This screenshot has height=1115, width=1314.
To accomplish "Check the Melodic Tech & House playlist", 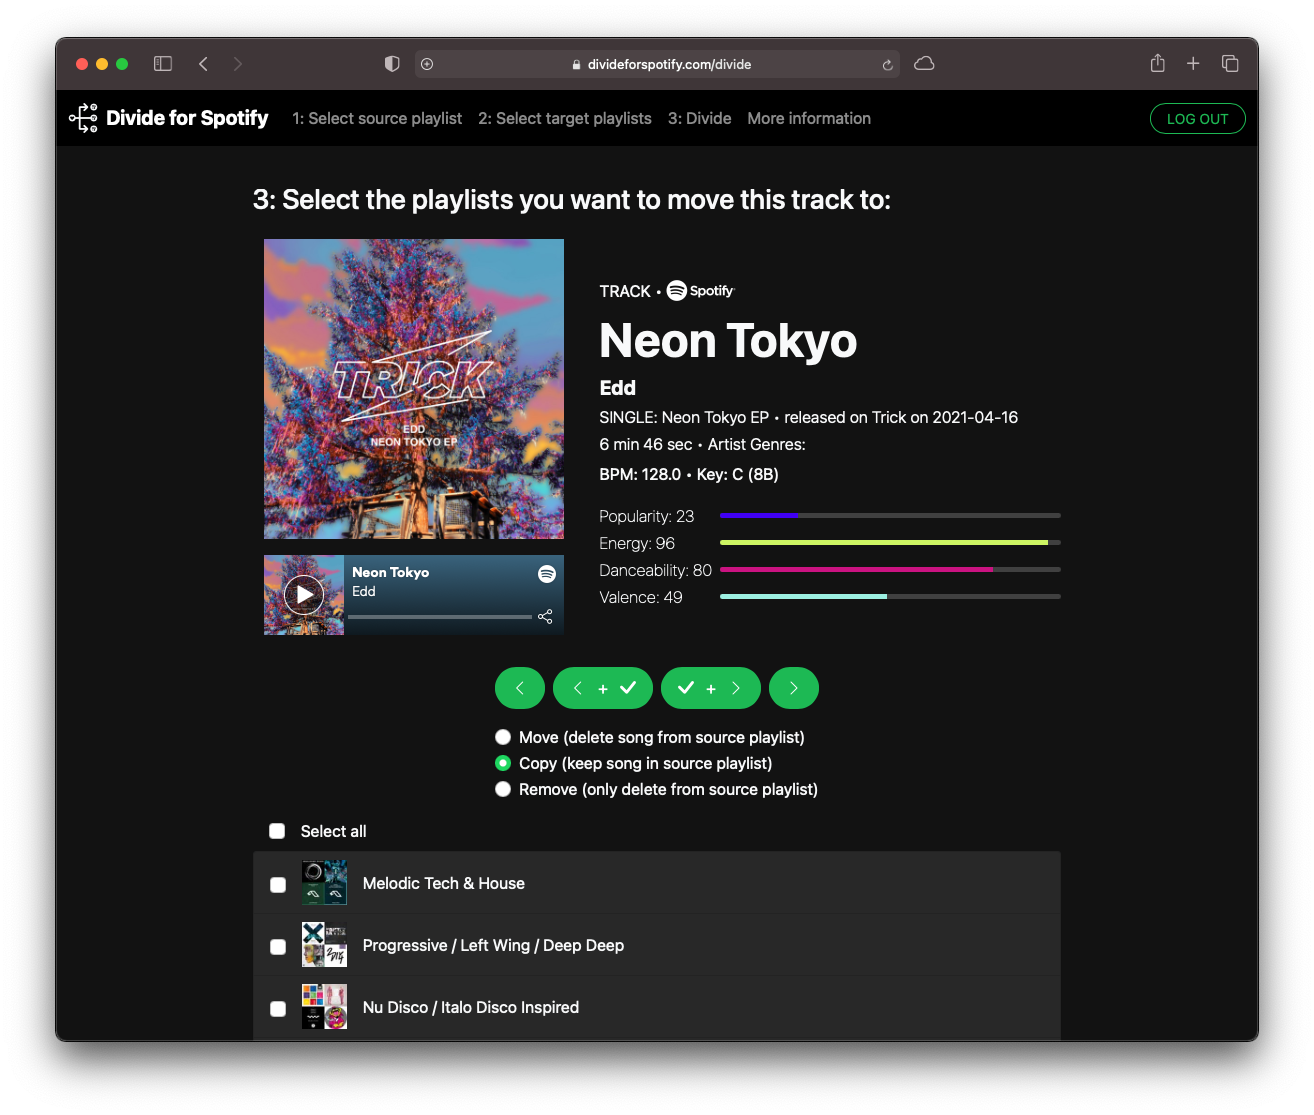I will (x=278, y=885).
